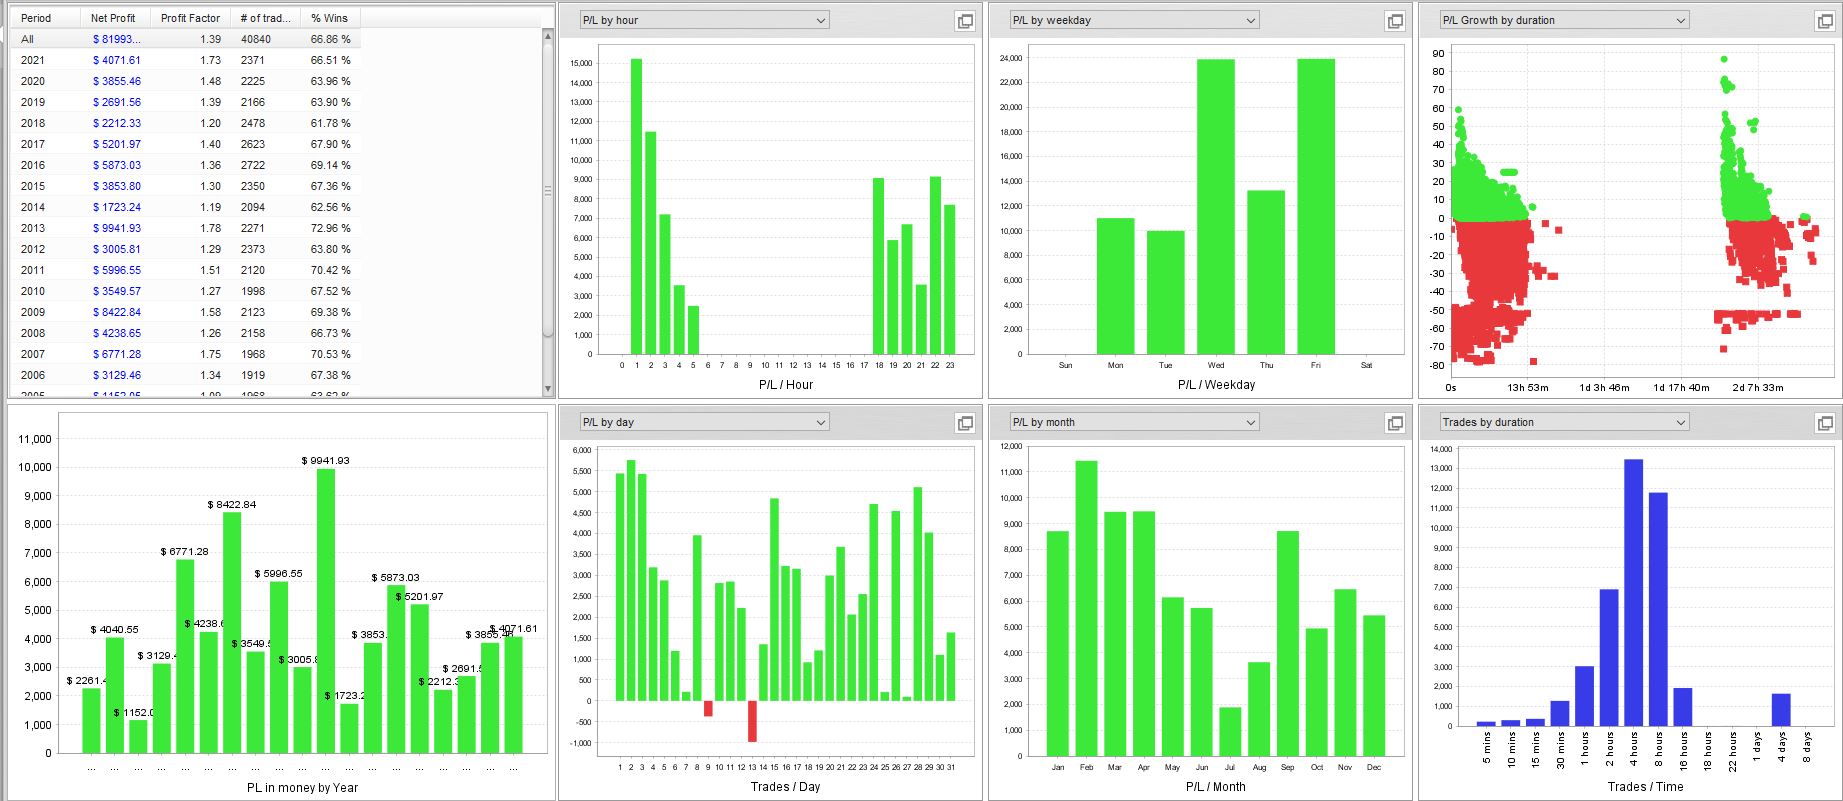Screen dimensions: 1843x801
Task: Click the table scrollbar down arrow
Action: coord(547,389)
